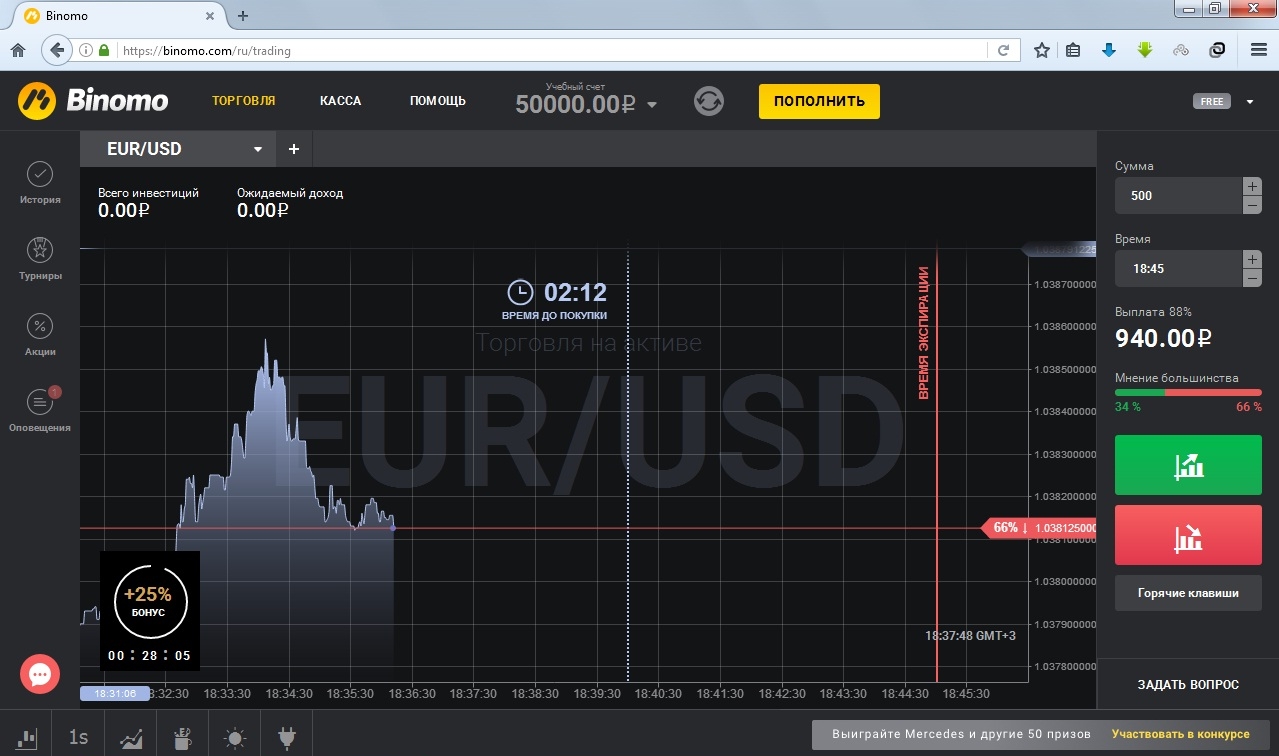The height and width of the screenshot is (756, 1279).
Task: Click the FREE account badge
Action: 1212,101
